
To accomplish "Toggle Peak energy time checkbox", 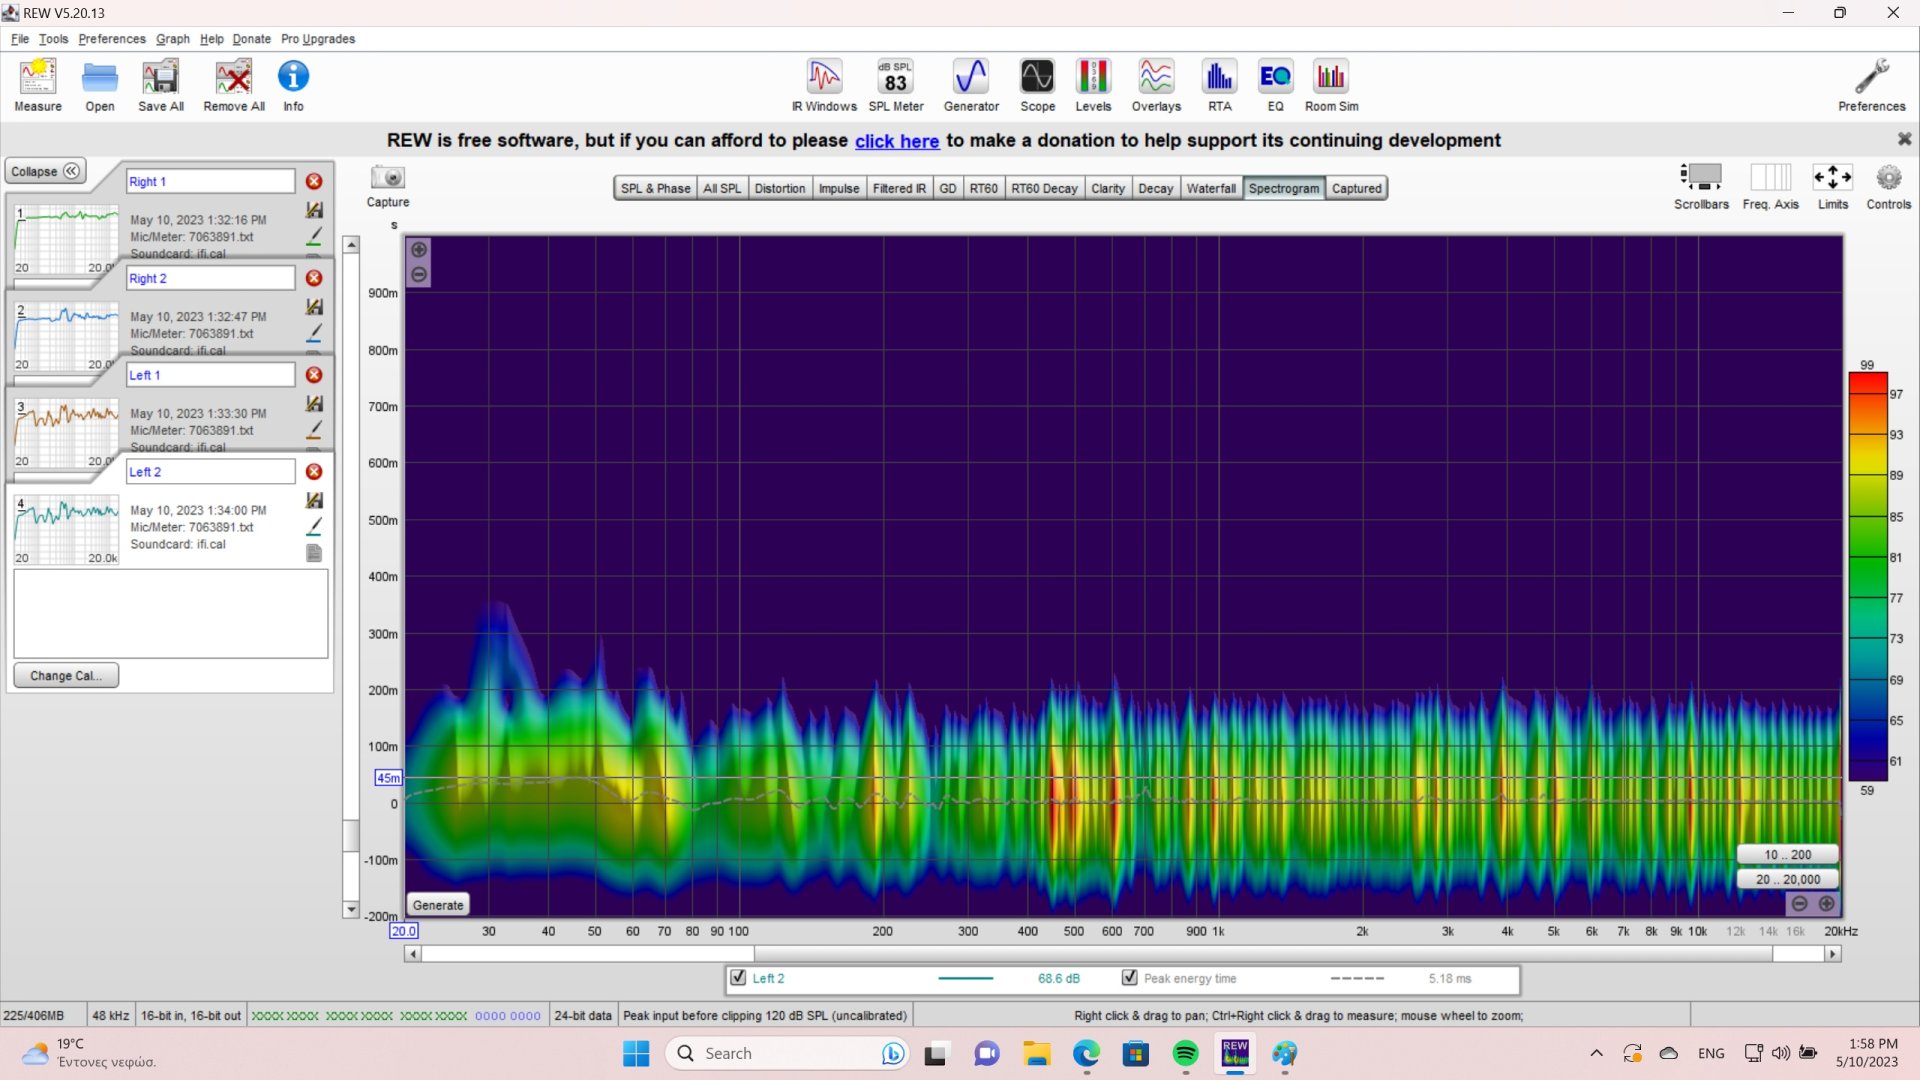I will pos(1129,978).
